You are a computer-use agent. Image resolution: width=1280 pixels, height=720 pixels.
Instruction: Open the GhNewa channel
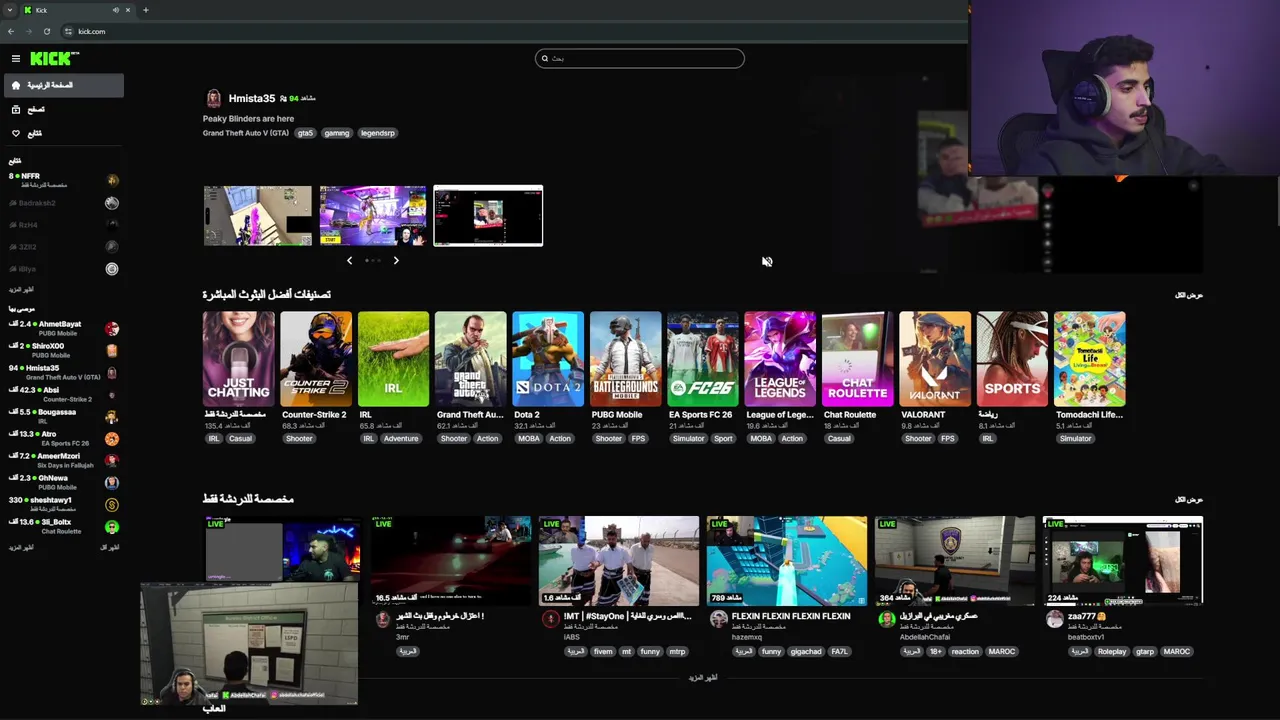coord(64,482)
